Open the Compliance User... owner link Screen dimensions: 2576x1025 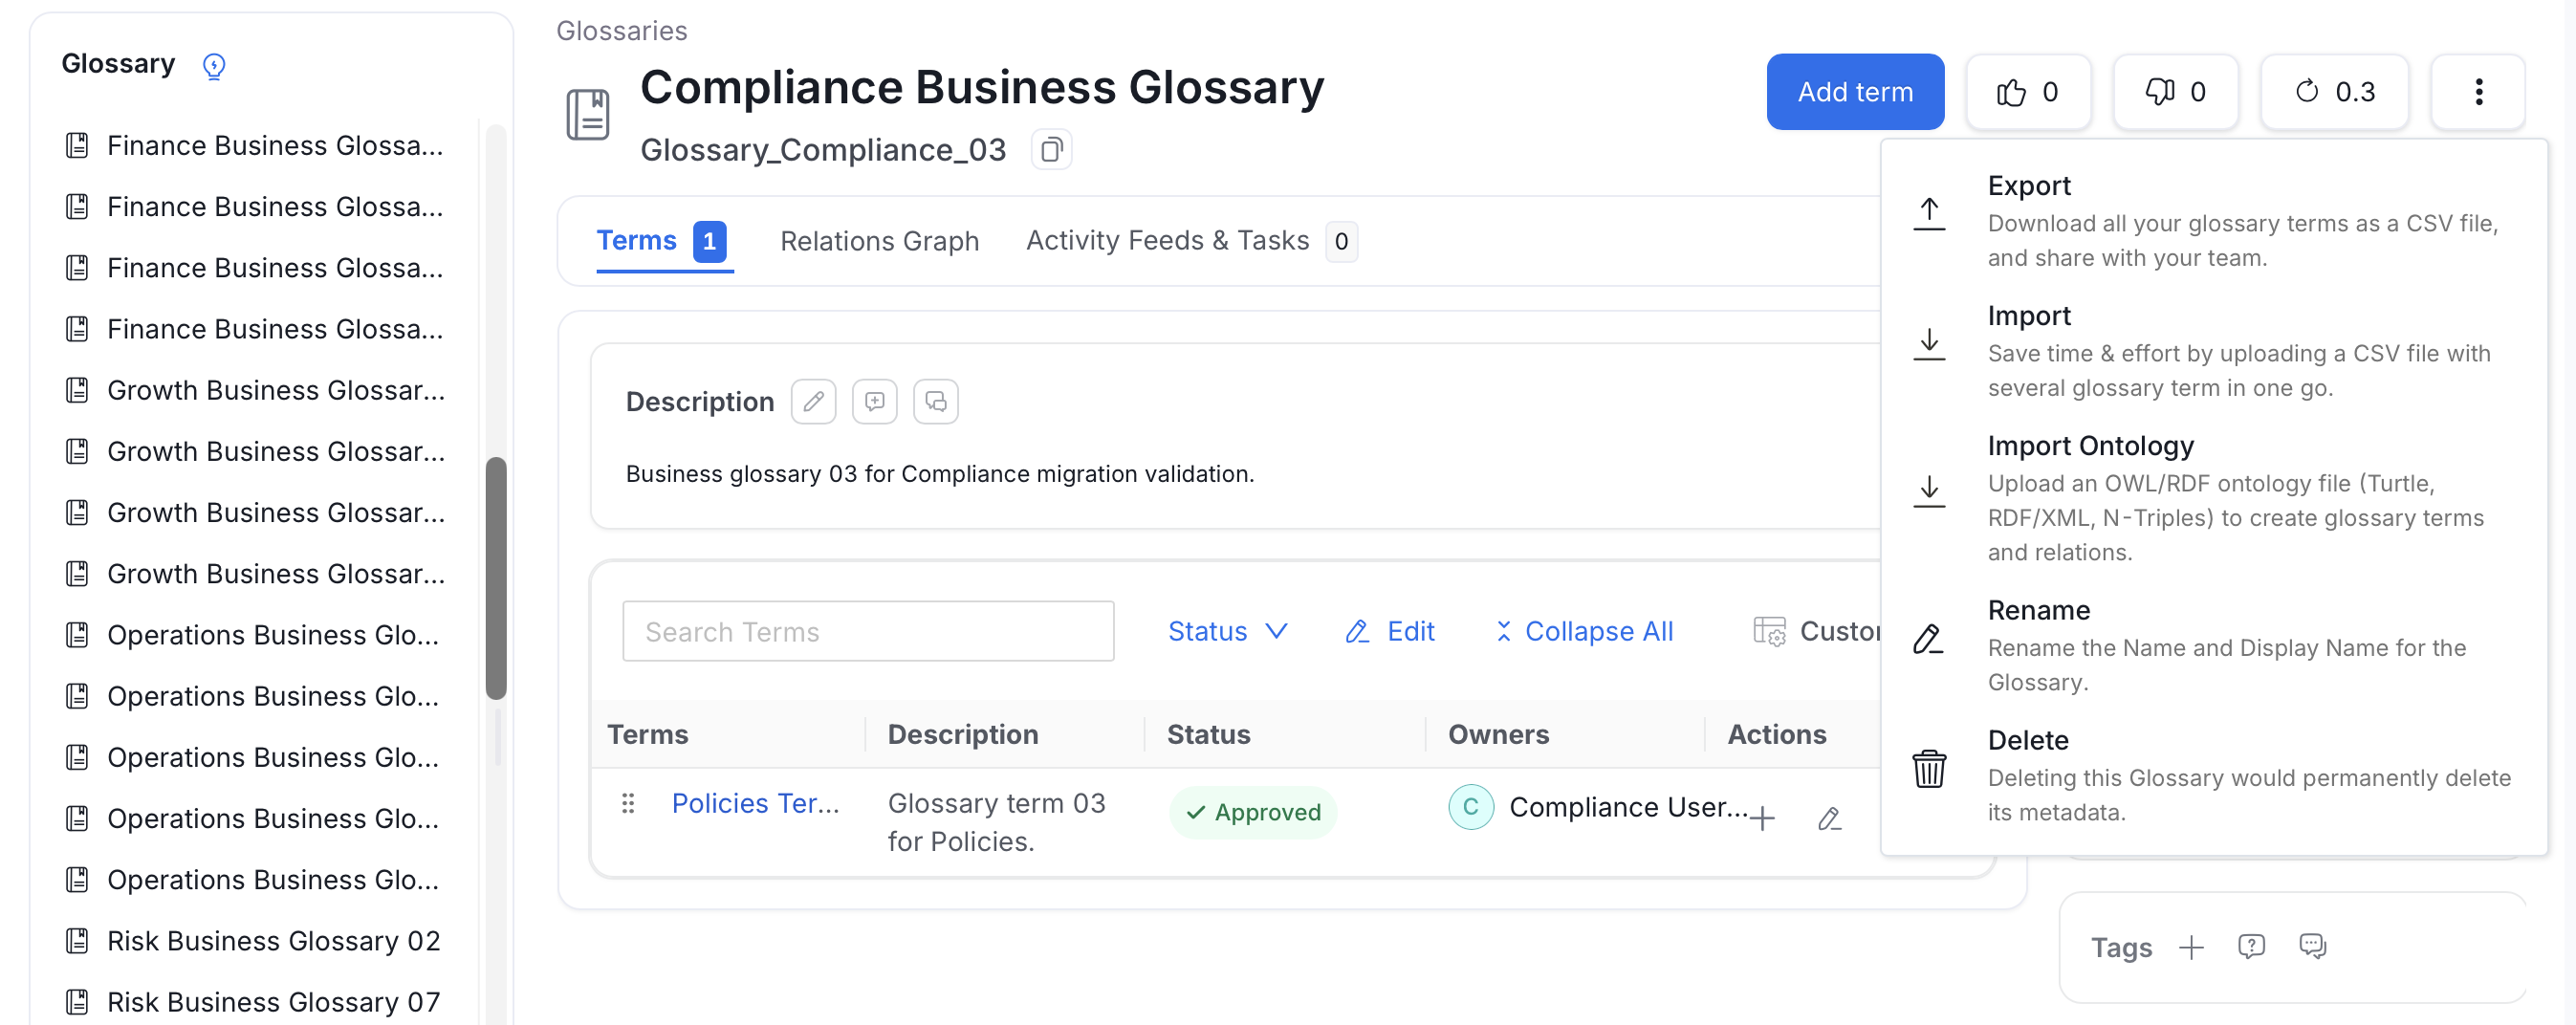click(1627, 807)
